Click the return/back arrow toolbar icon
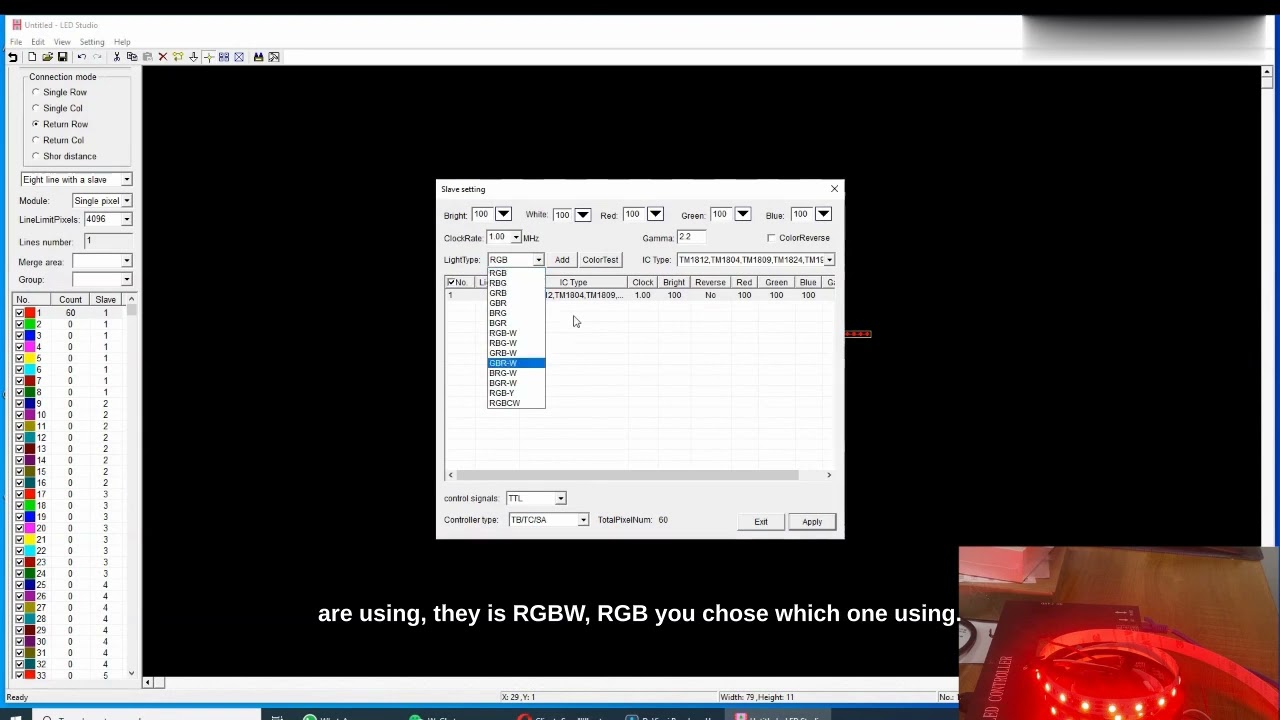This screenshot has height=720, width=1280. pos(13,57)
